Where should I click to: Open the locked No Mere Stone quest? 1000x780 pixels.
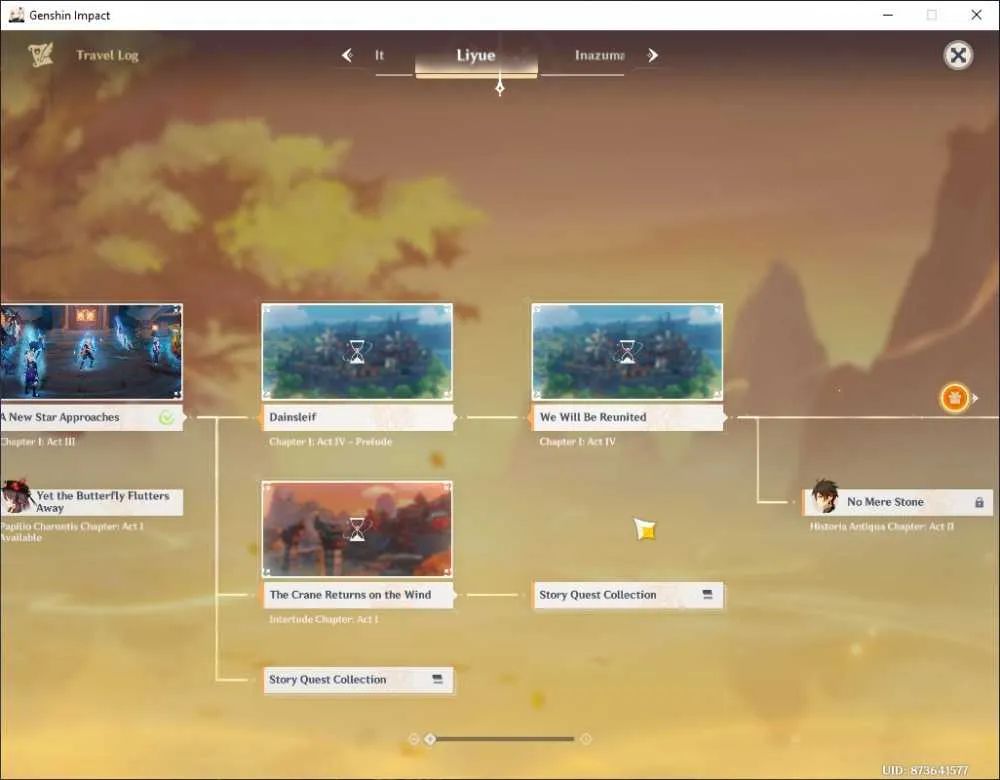point(898,503)
